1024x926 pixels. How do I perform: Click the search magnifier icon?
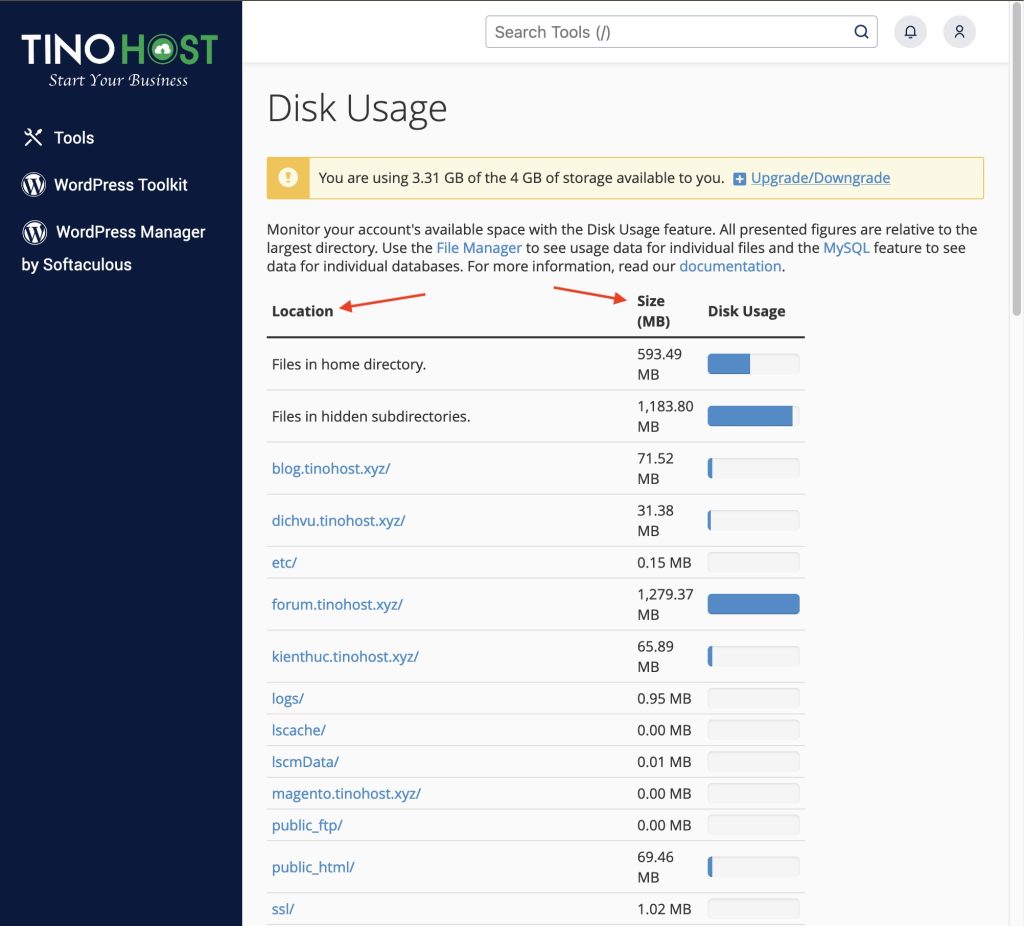click(861, 32)
